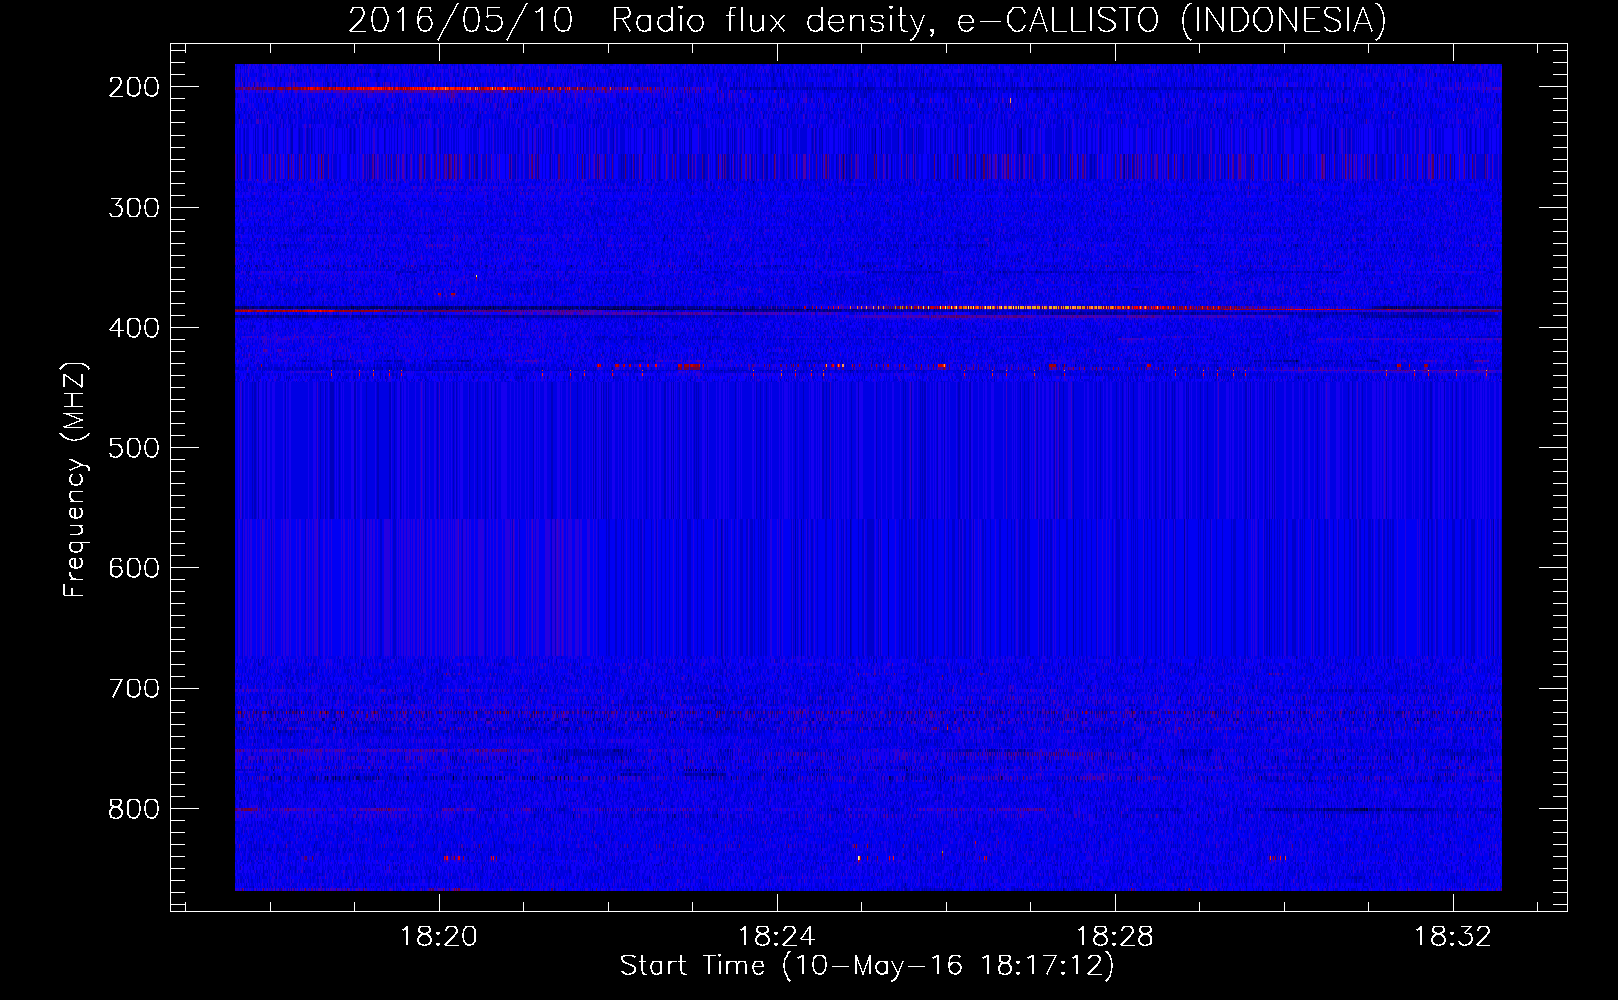
Task: Click the 600 frequency tick label
Action: [134, 568]
